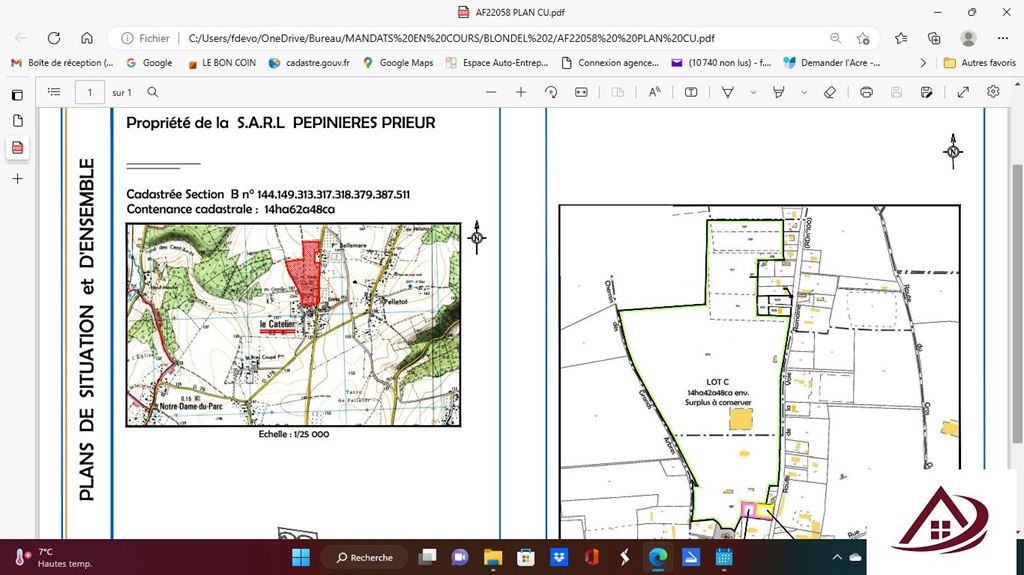Open Office from the taskbar
Viewport: 1024px width, 575px height.
coord(592,557)
